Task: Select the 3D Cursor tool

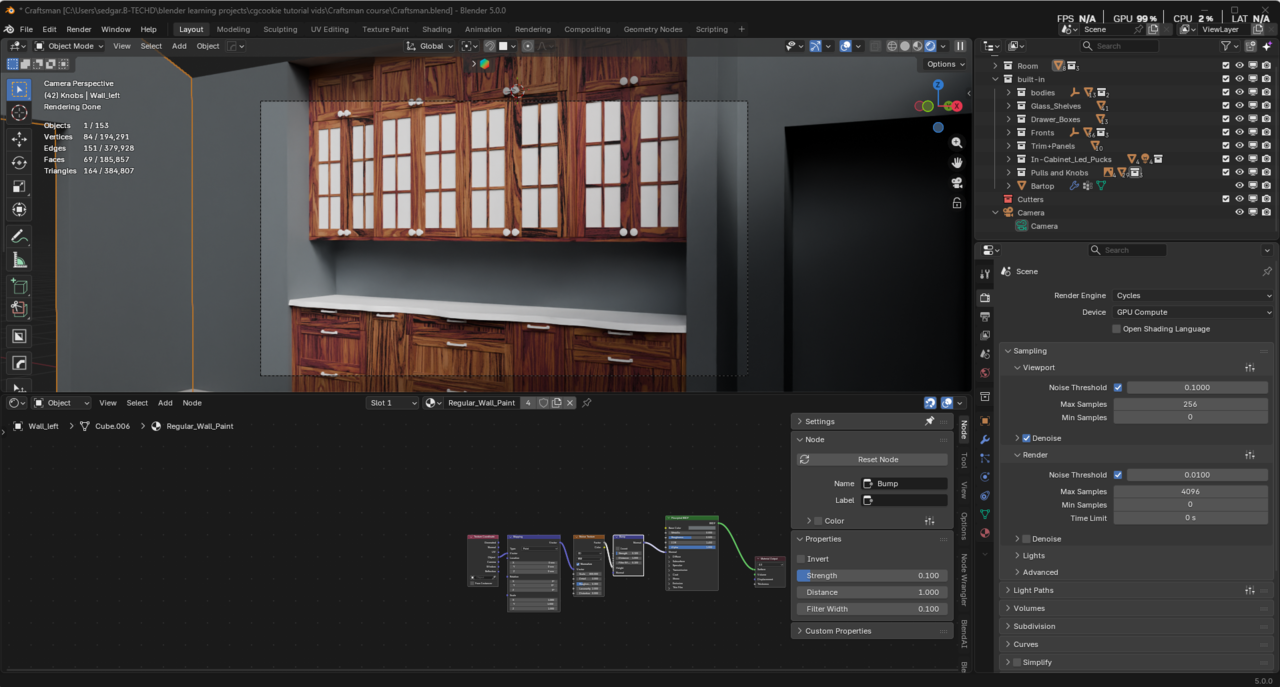Action: click(19, 113)
